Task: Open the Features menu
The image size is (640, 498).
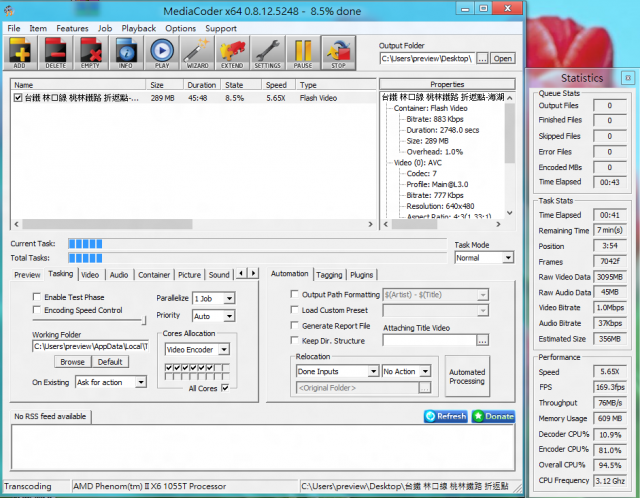Action: click(x=72, y=28)
